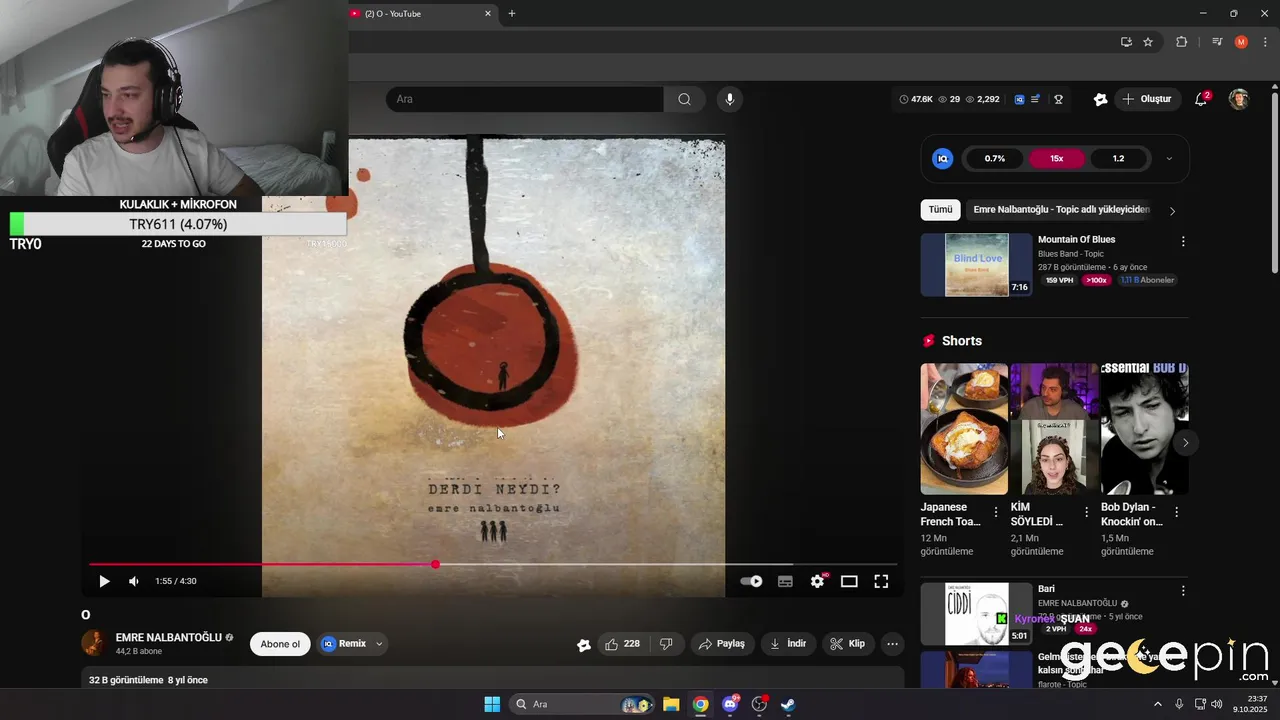Viewport: 1280px width, 720px height.
Task: Open the player settings gear
Action: [818, 581]
